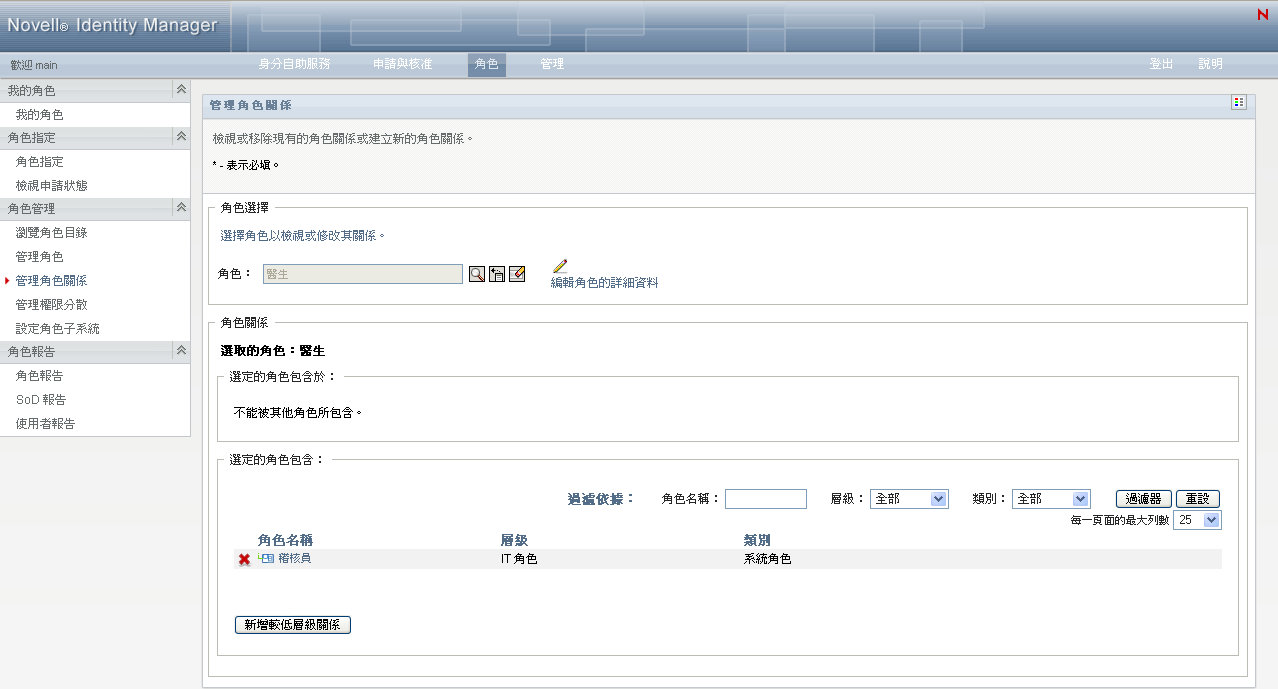Collapse the 角色管理 sidebar section

point(181,208)
